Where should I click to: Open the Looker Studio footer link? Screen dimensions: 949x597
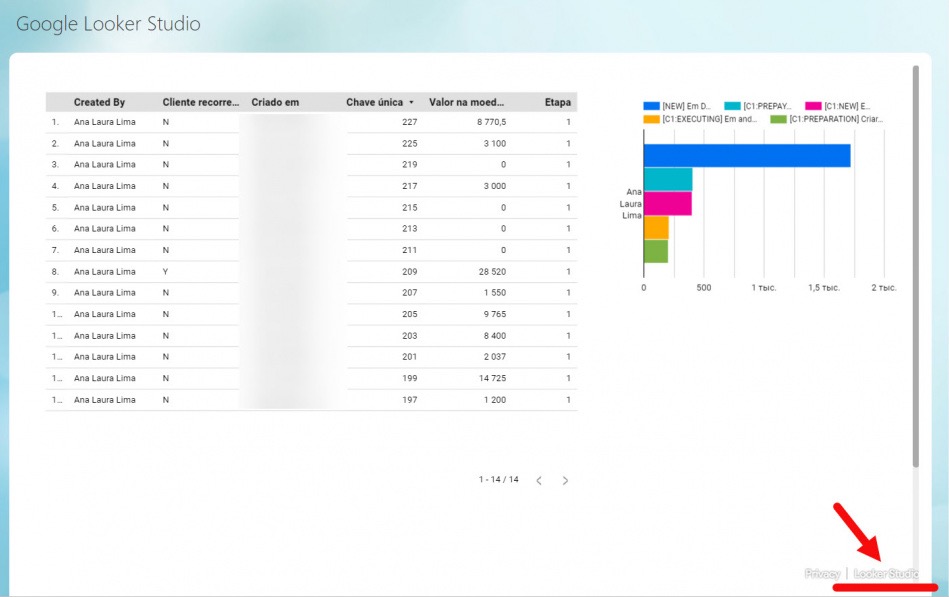click(886, 573)
